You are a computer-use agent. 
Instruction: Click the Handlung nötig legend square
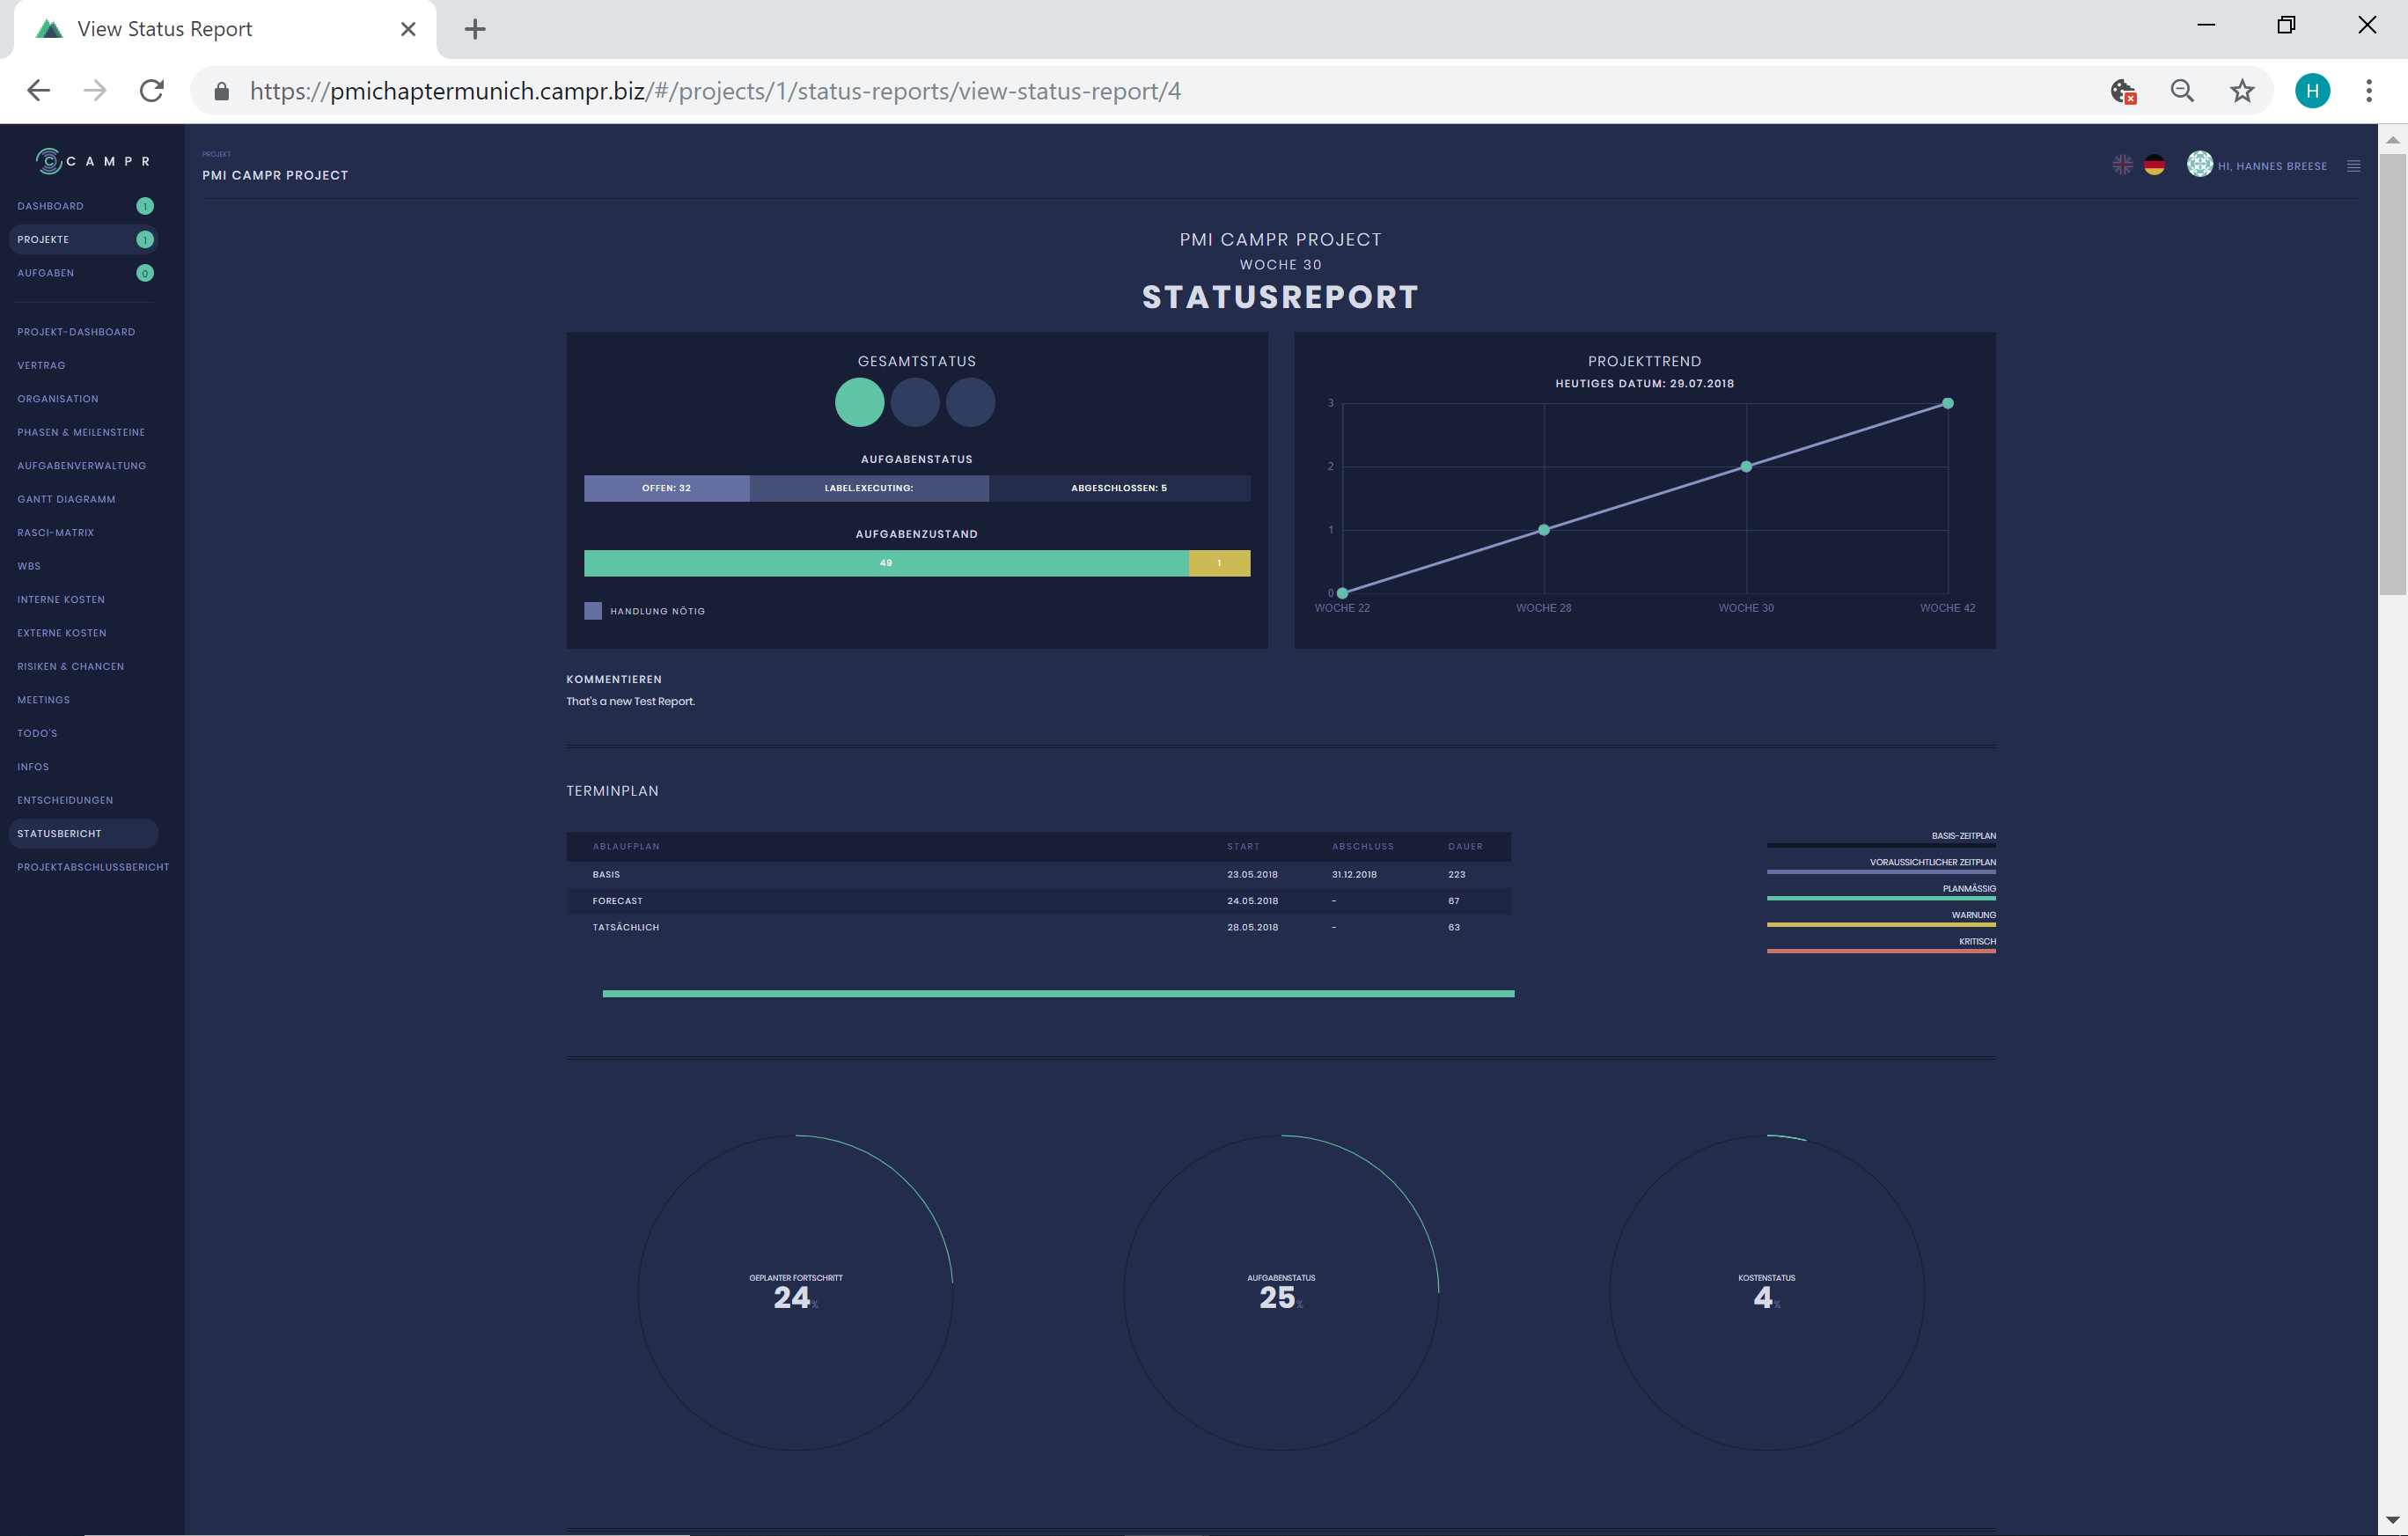tap(593, 611)
